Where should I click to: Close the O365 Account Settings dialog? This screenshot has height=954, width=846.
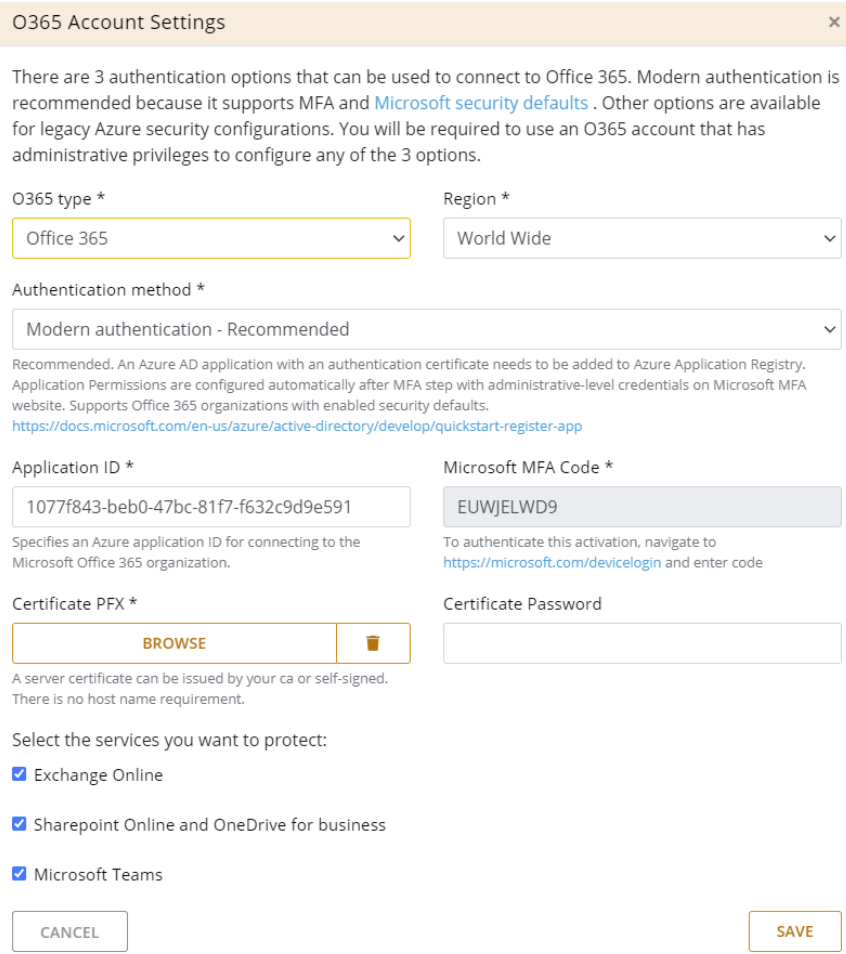pos(834,23)
